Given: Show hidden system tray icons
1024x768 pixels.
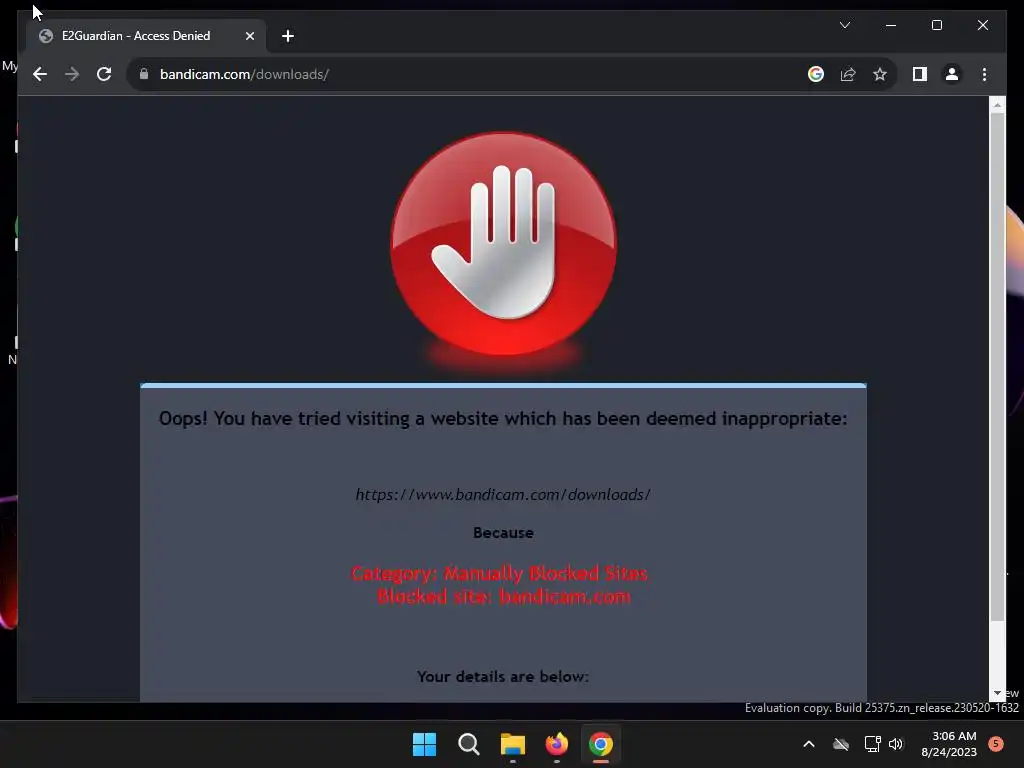Looking at the screenshot, I should [x=808, y=744].
